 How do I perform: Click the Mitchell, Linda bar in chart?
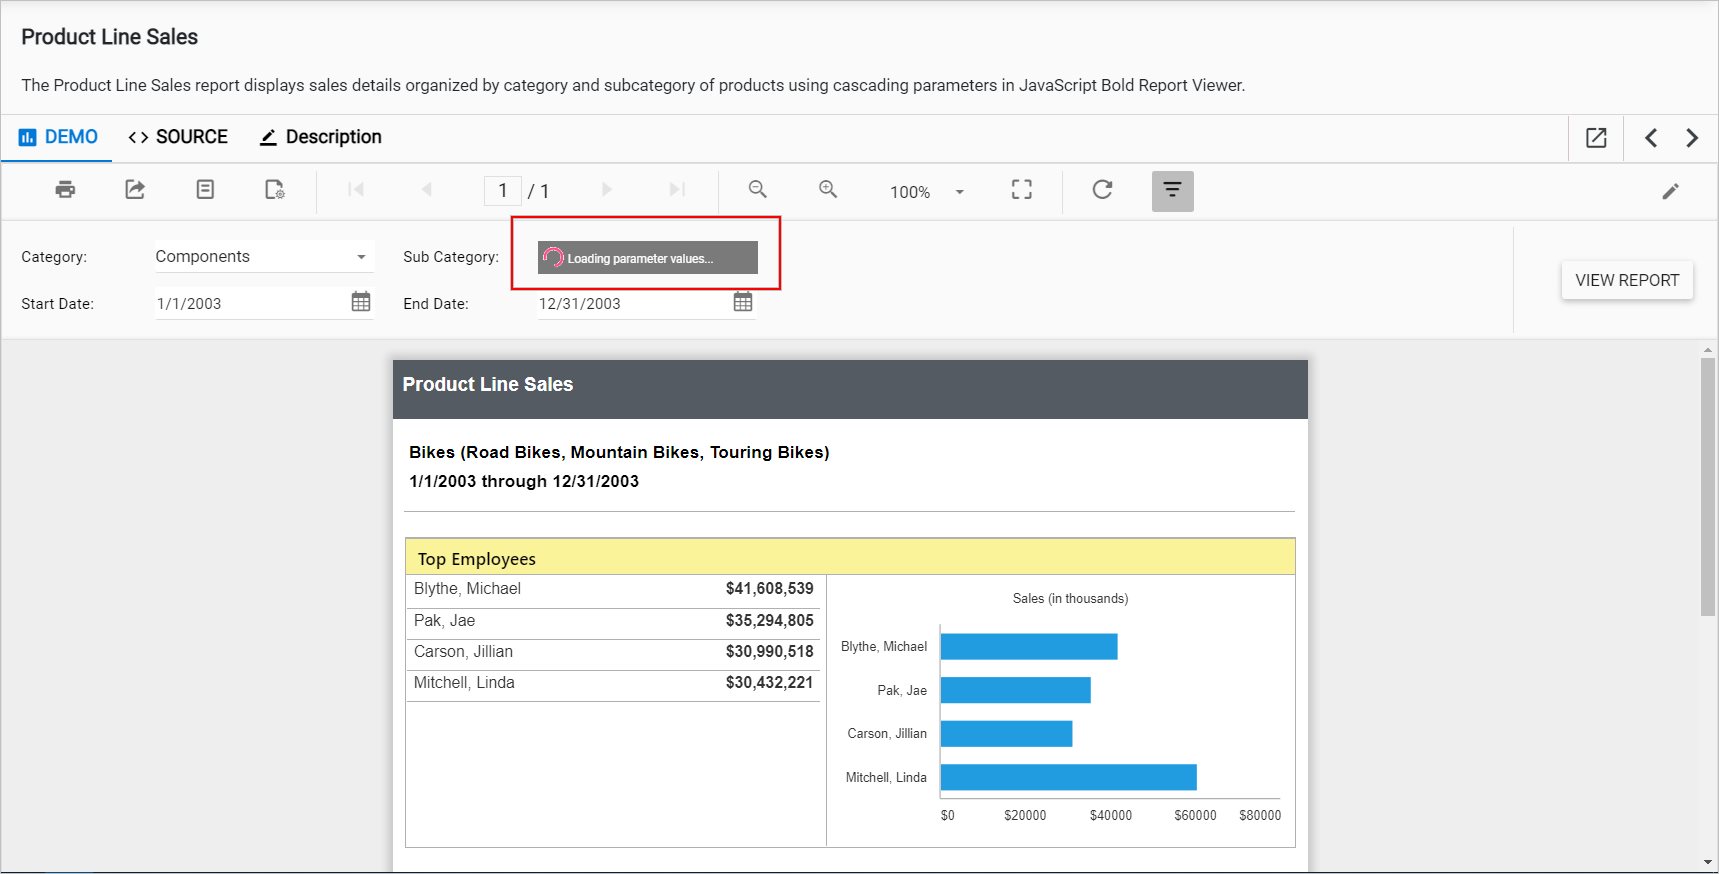point(1069,777)
